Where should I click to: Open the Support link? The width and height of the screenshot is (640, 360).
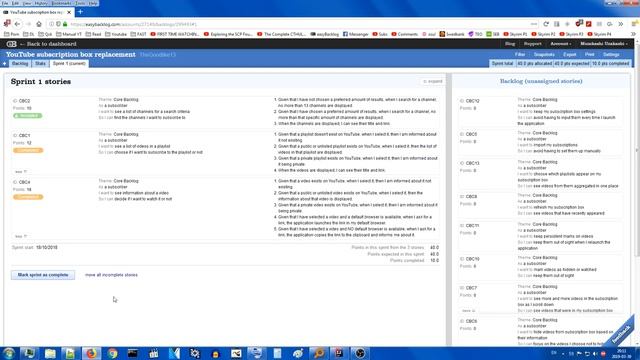click(532, 44)
